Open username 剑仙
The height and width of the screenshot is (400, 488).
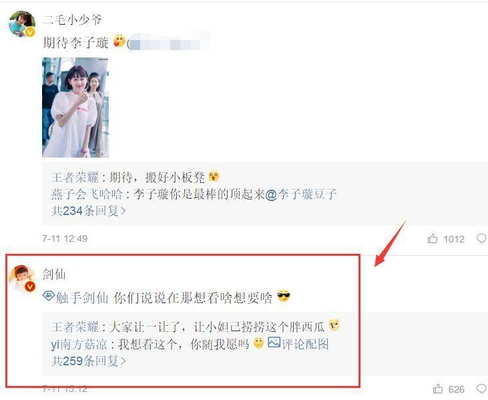(x=54, y=274)
